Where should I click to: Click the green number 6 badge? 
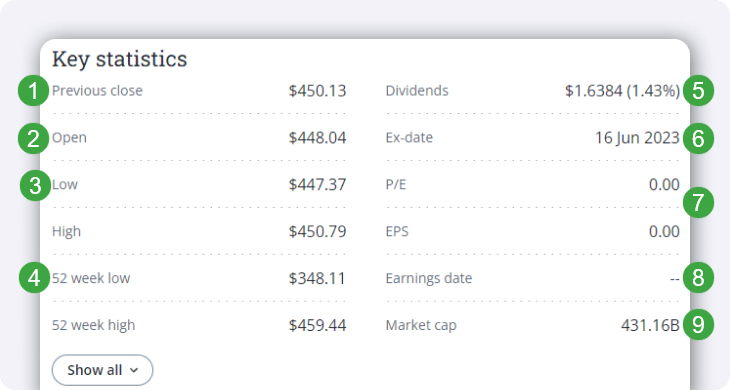click(x=698, y=139)
